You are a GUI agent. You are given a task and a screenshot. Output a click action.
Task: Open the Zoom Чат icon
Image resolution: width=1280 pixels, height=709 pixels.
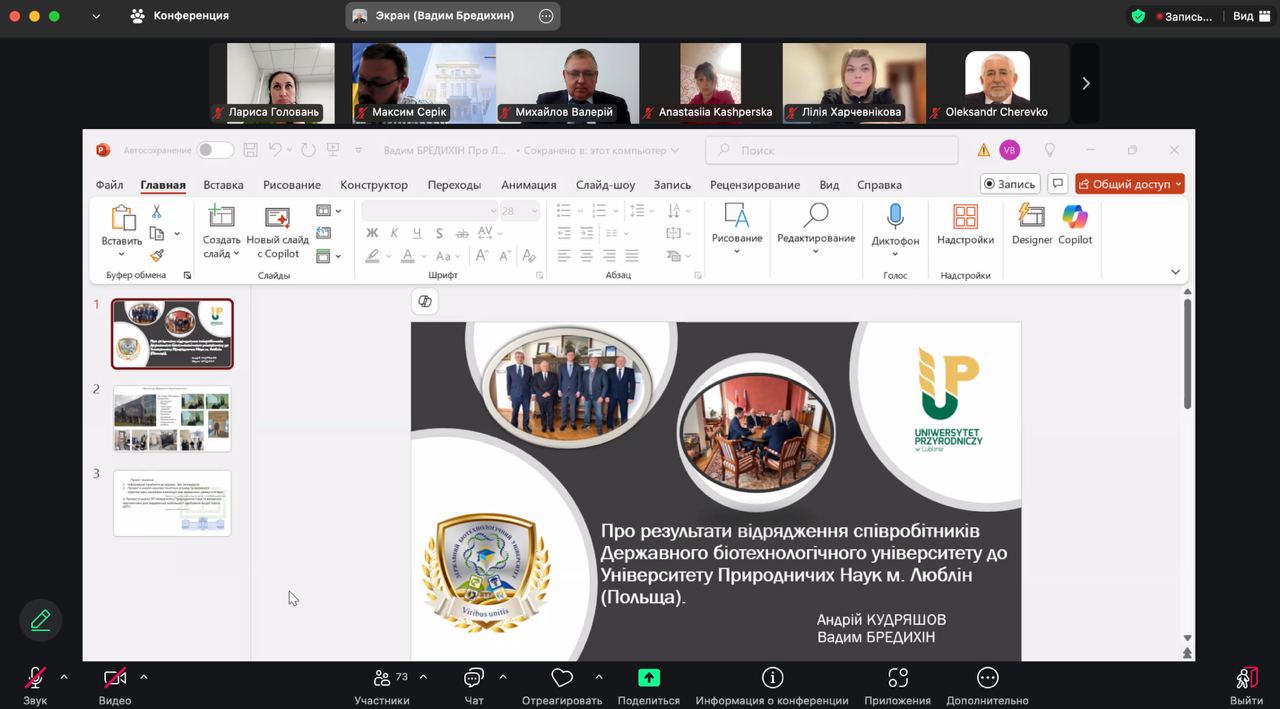474,678
